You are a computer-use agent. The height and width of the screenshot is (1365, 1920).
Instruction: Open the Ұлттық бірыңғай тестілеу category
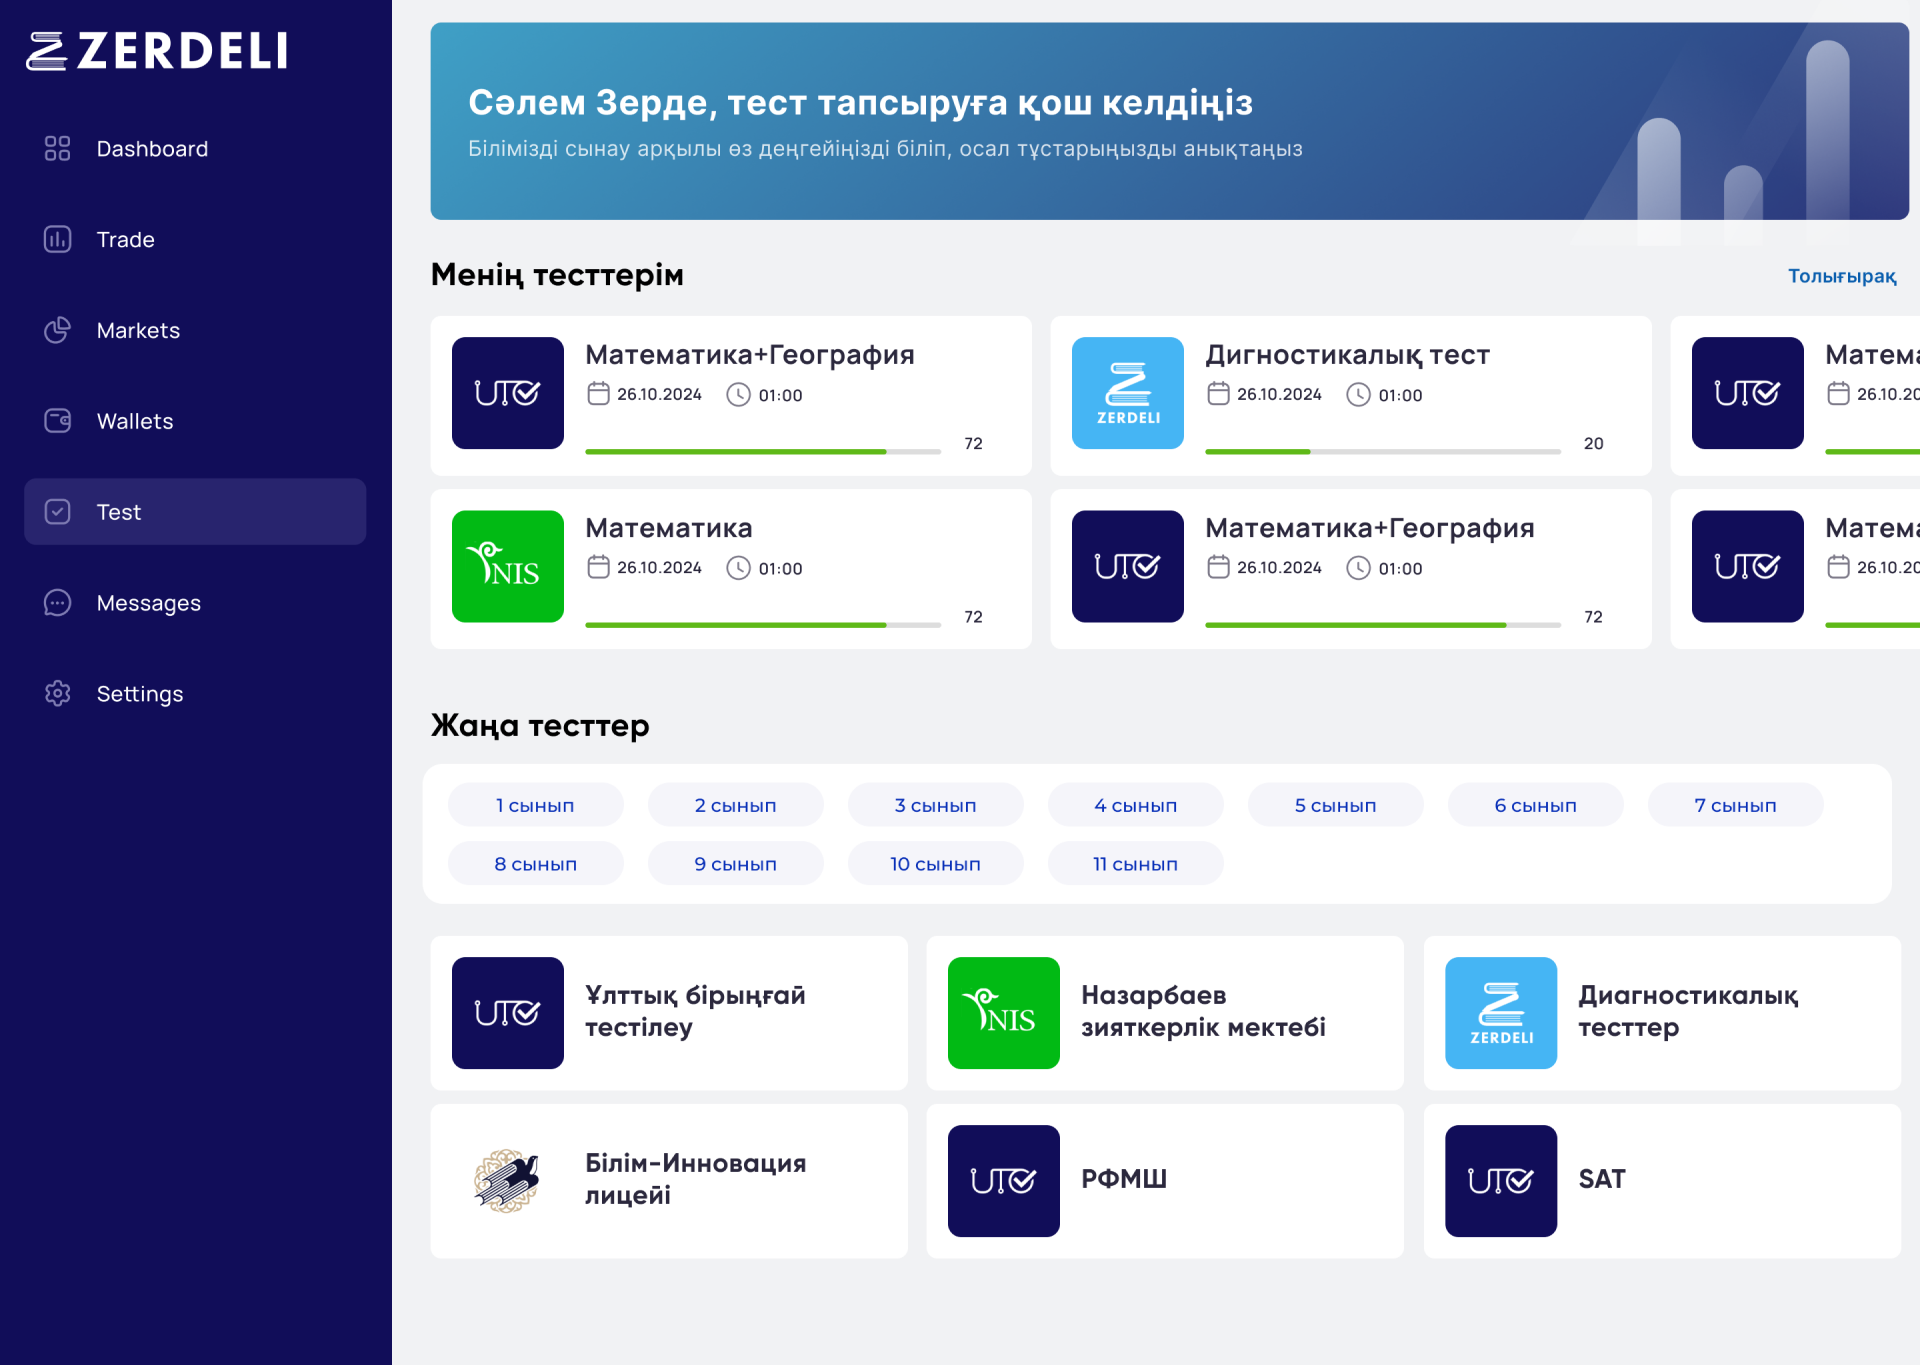[x=669, y=1013]
